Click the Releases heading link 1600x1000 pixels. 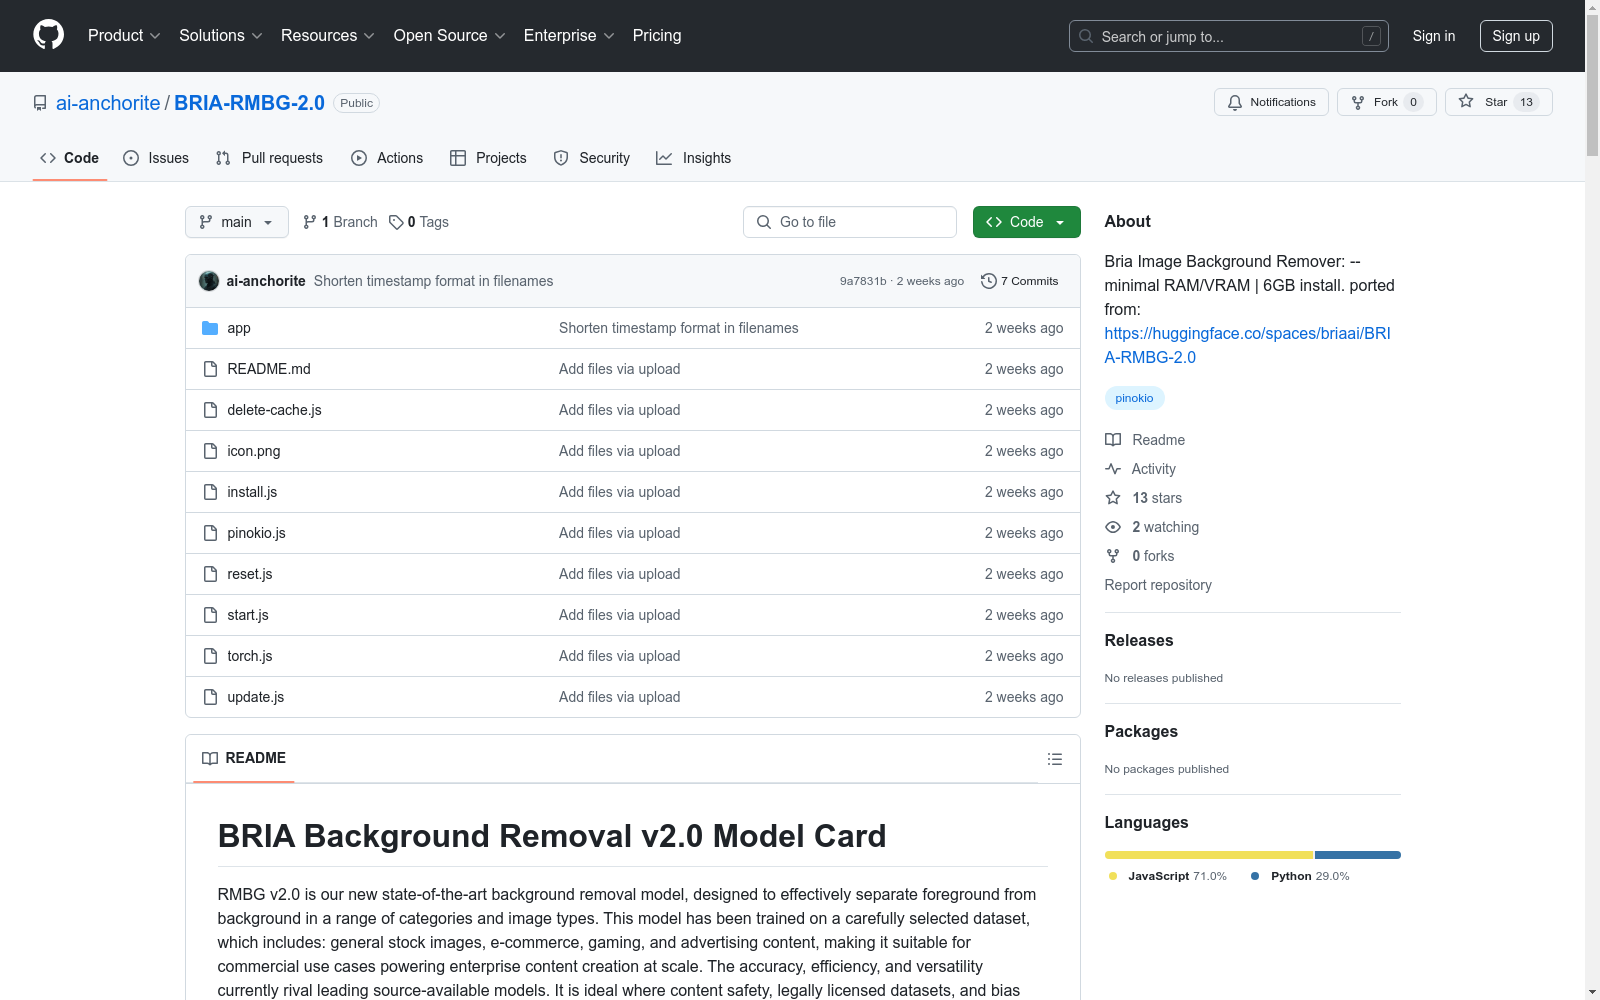(1139, 640)
